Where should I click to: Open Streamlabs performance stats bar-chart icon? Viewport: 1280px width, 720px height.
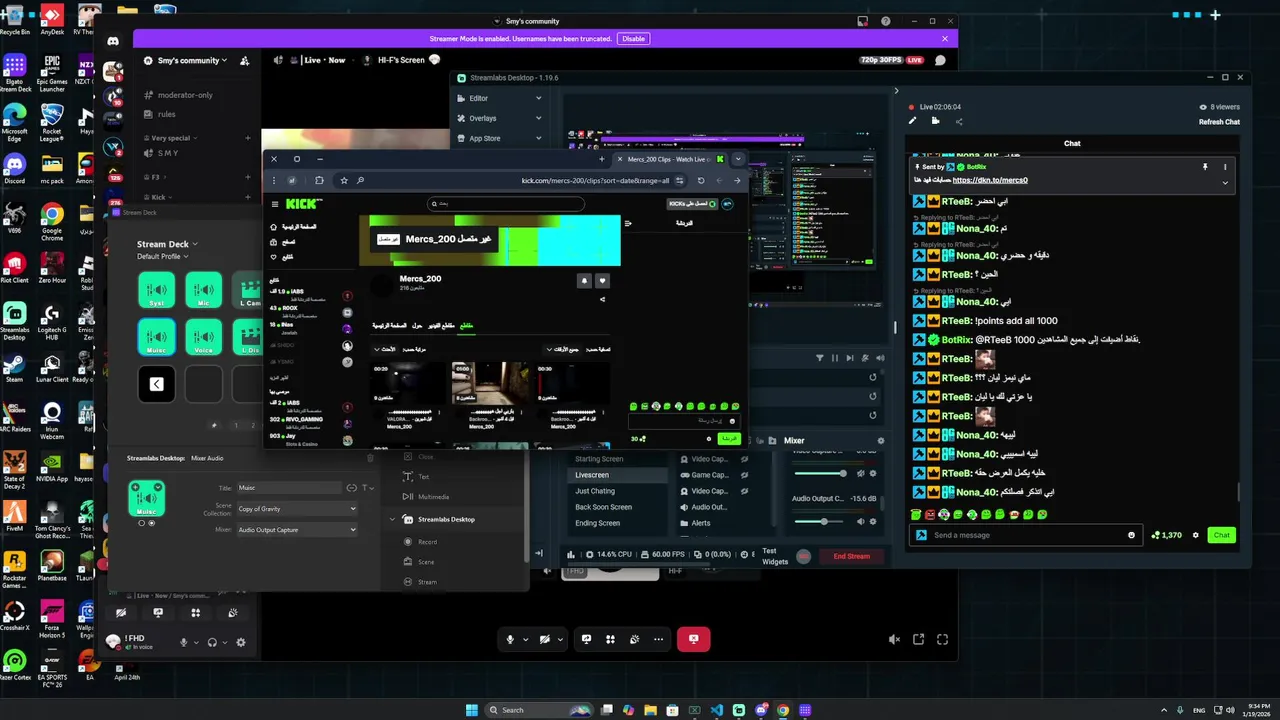click(x=571, y=555)
